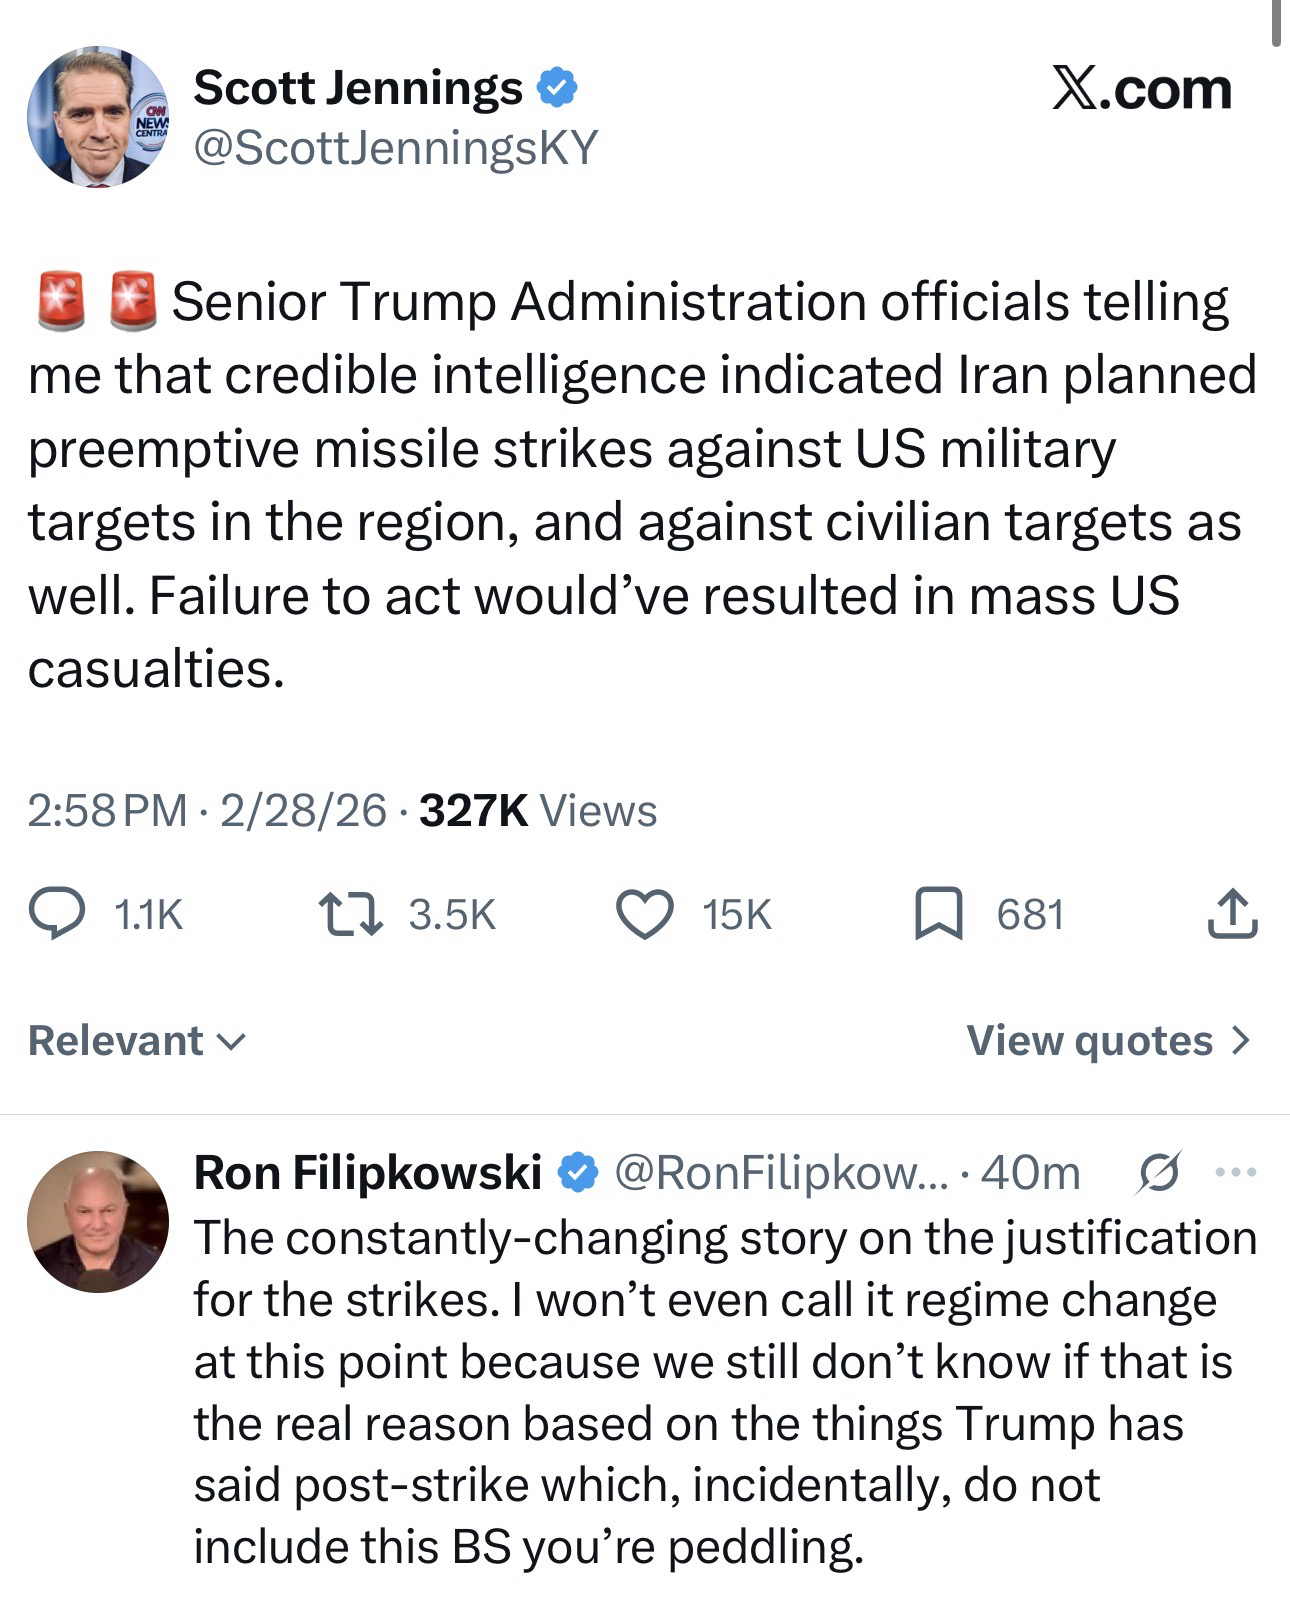Click the reply comment bubble icon

[x=56, y=914]
